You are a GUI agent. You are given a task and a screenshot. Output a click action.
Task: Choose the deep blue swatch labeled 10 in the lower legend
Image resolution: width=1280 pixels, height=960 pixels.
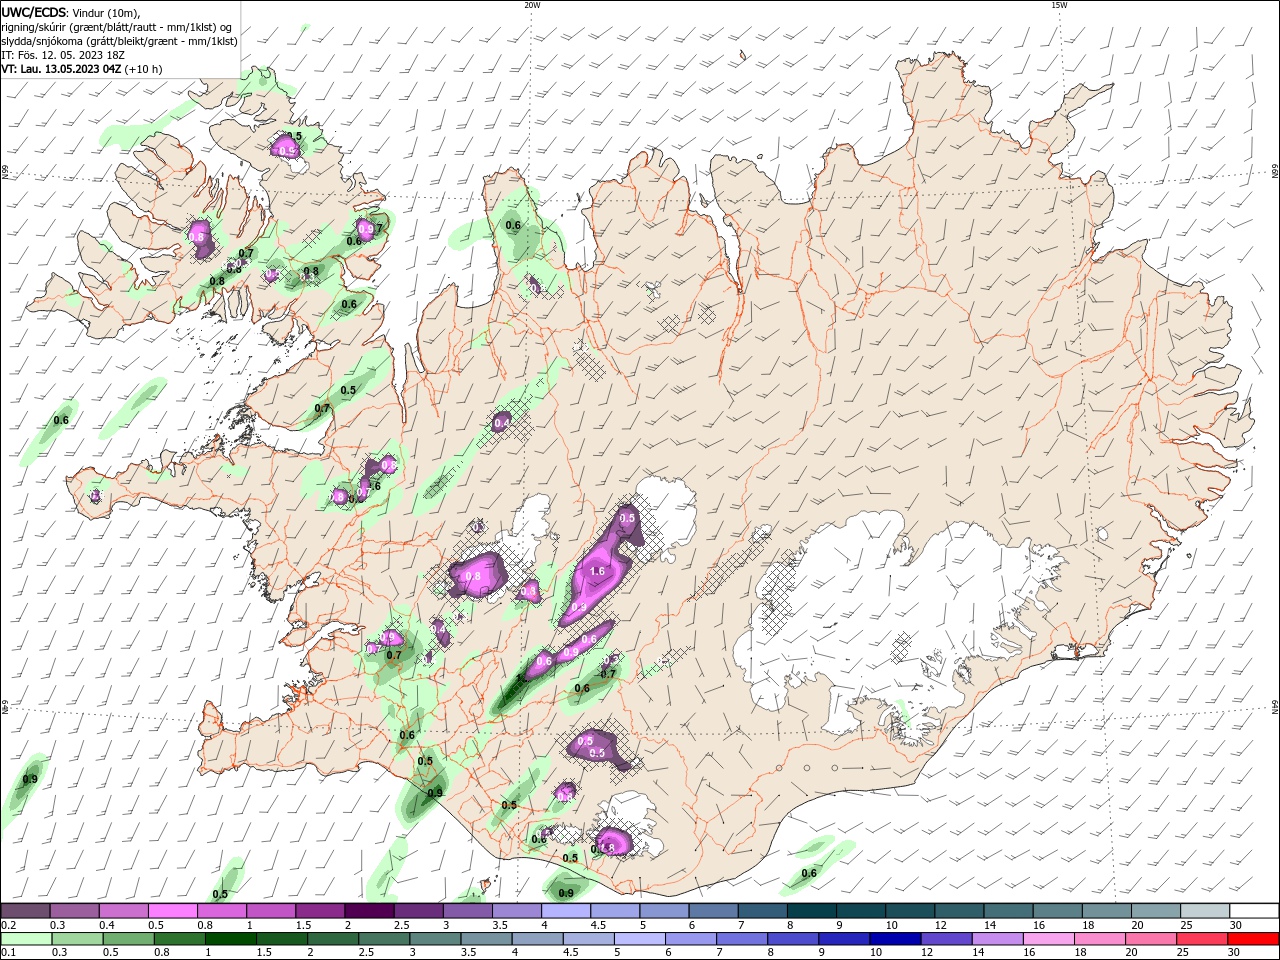tap(895, 939)
